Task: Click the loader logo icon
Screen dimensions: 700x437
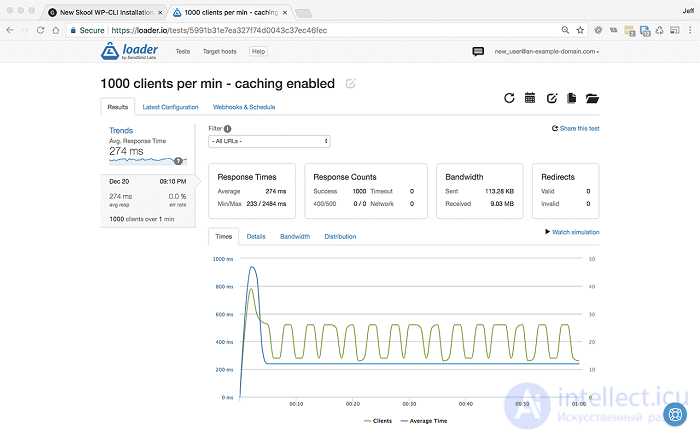Action: [109, 51]
